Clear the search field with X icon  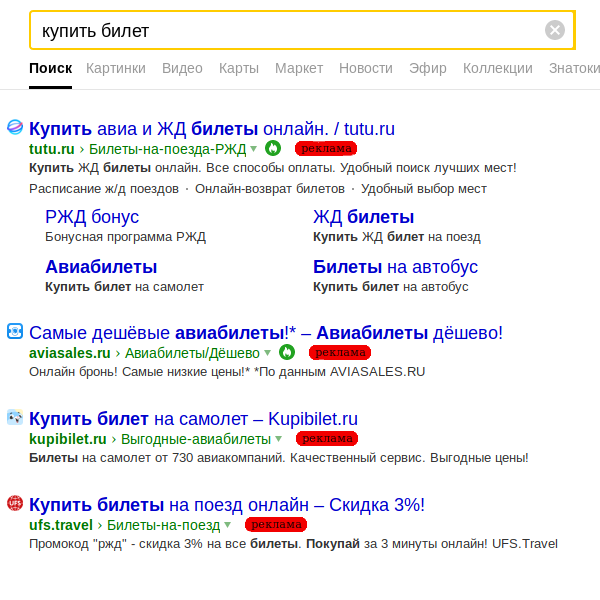tap(554, 30)
